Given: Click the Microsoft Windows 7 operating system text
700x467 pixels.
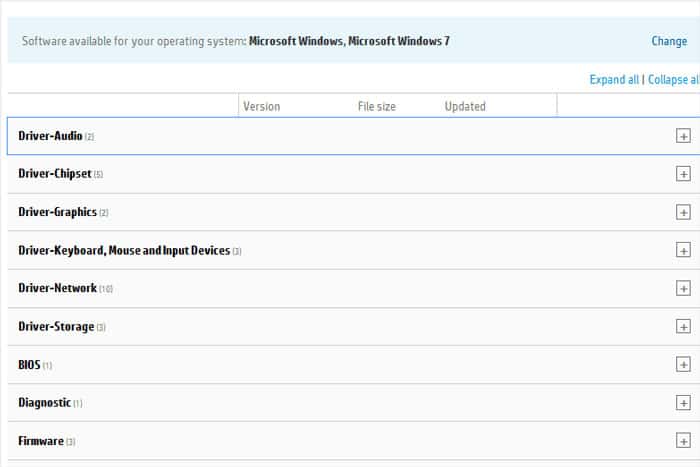Looking at the screenshot, I should coord(399,41).
